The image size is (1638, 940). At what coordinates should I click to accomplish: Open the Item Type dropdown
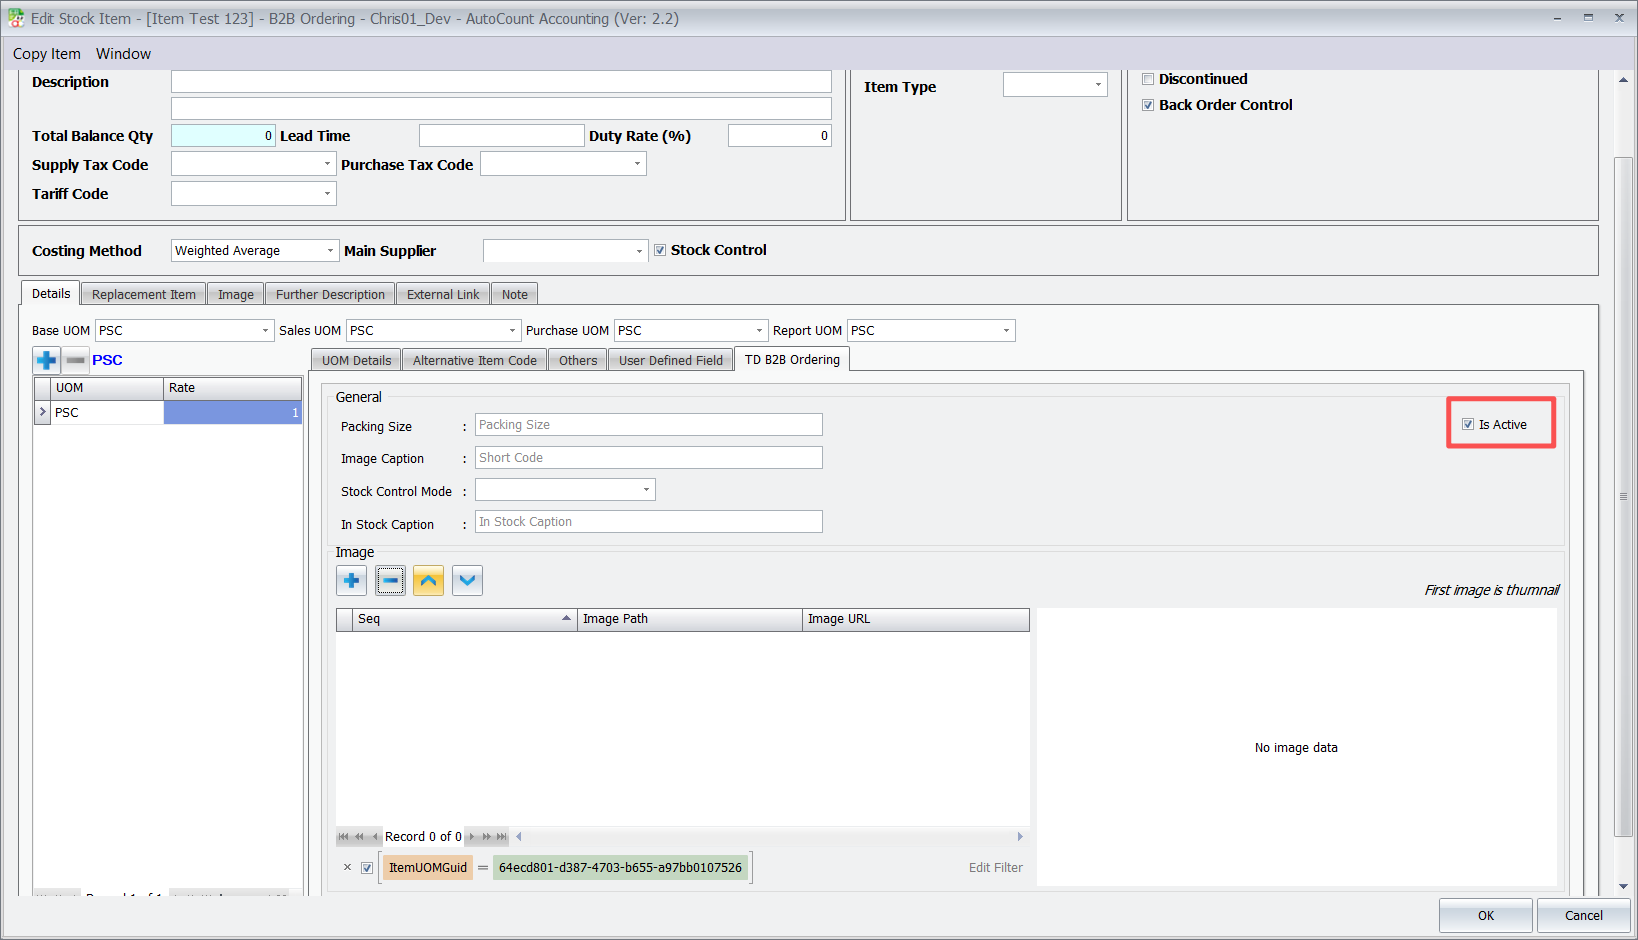(1098, 85)
